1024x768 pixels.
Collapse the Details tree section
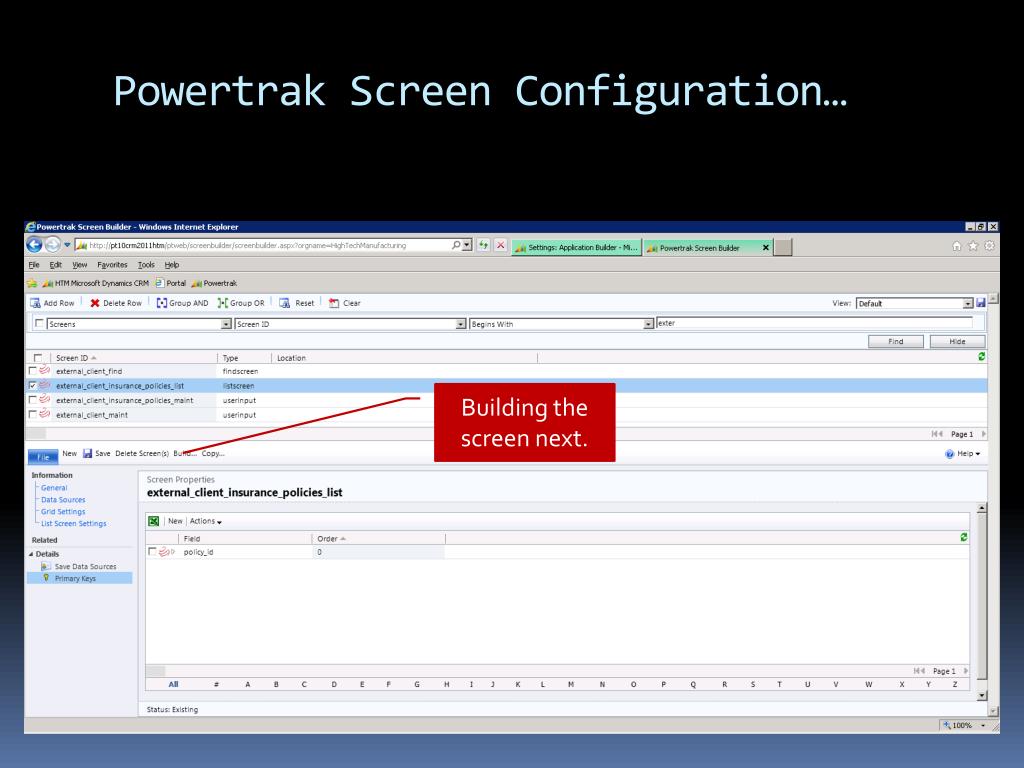(x=31, y=554)
